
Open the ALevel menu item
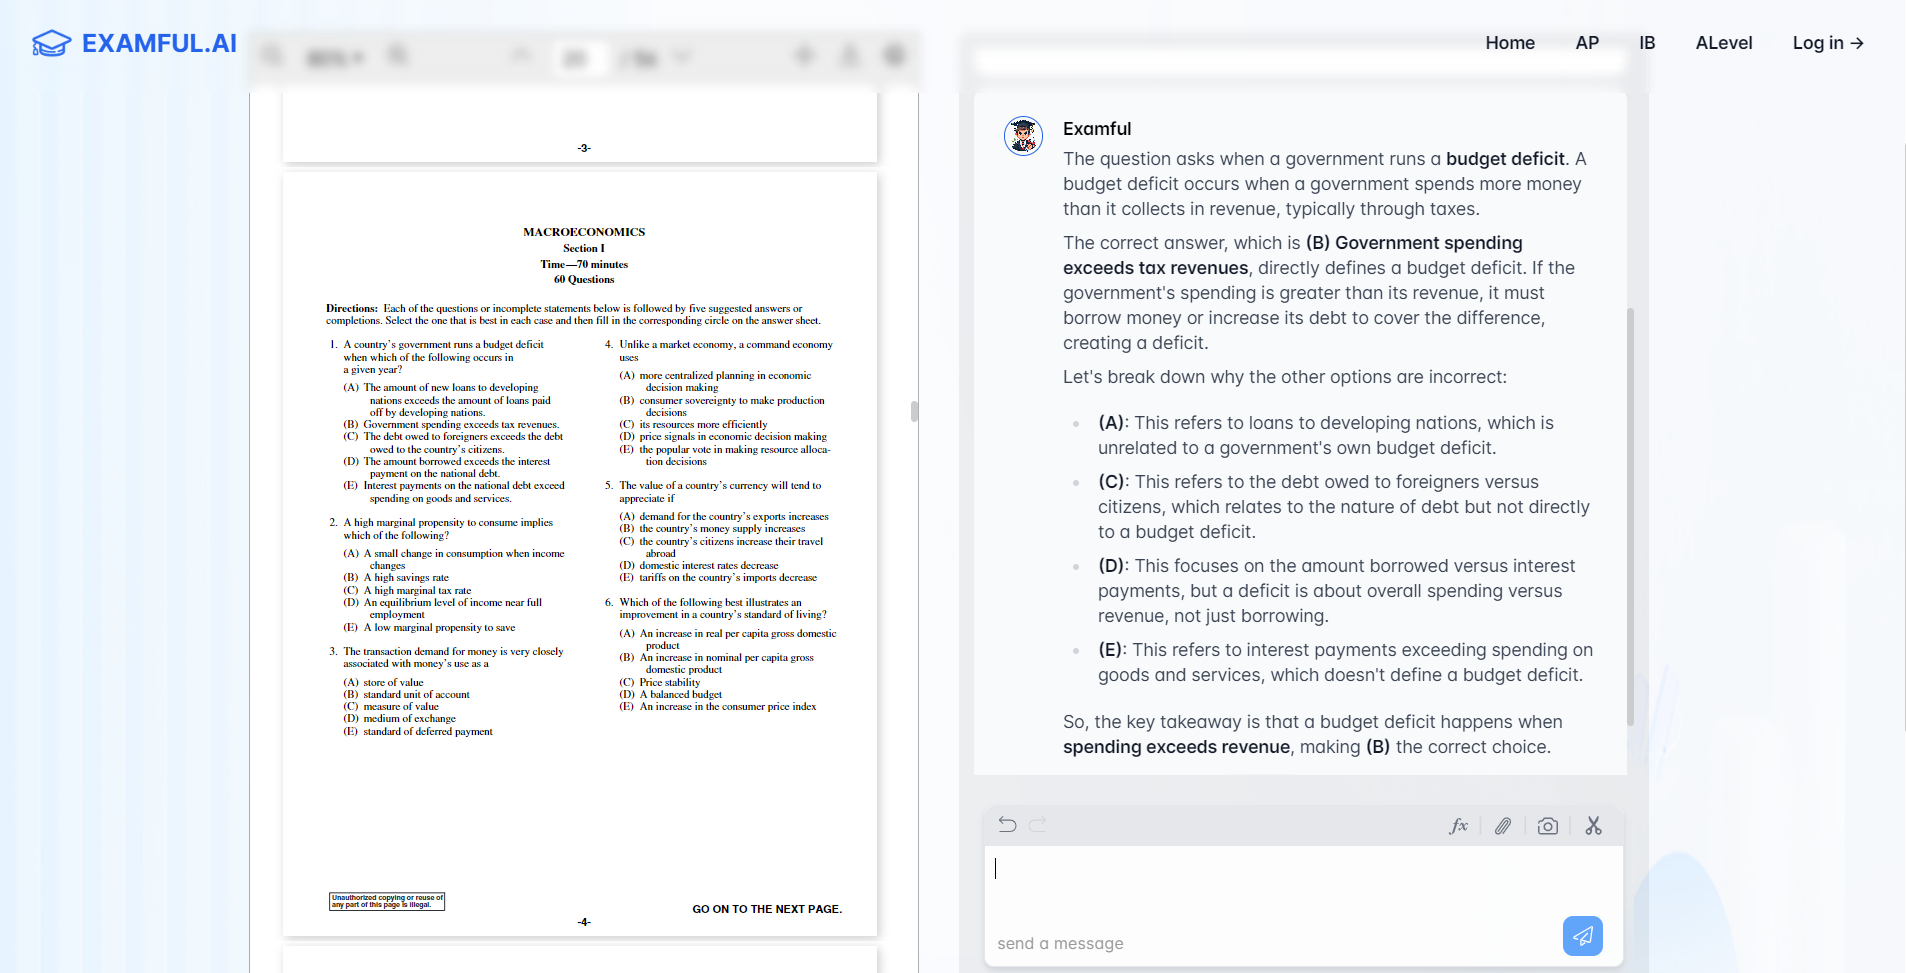click(x=1724, y=43)
